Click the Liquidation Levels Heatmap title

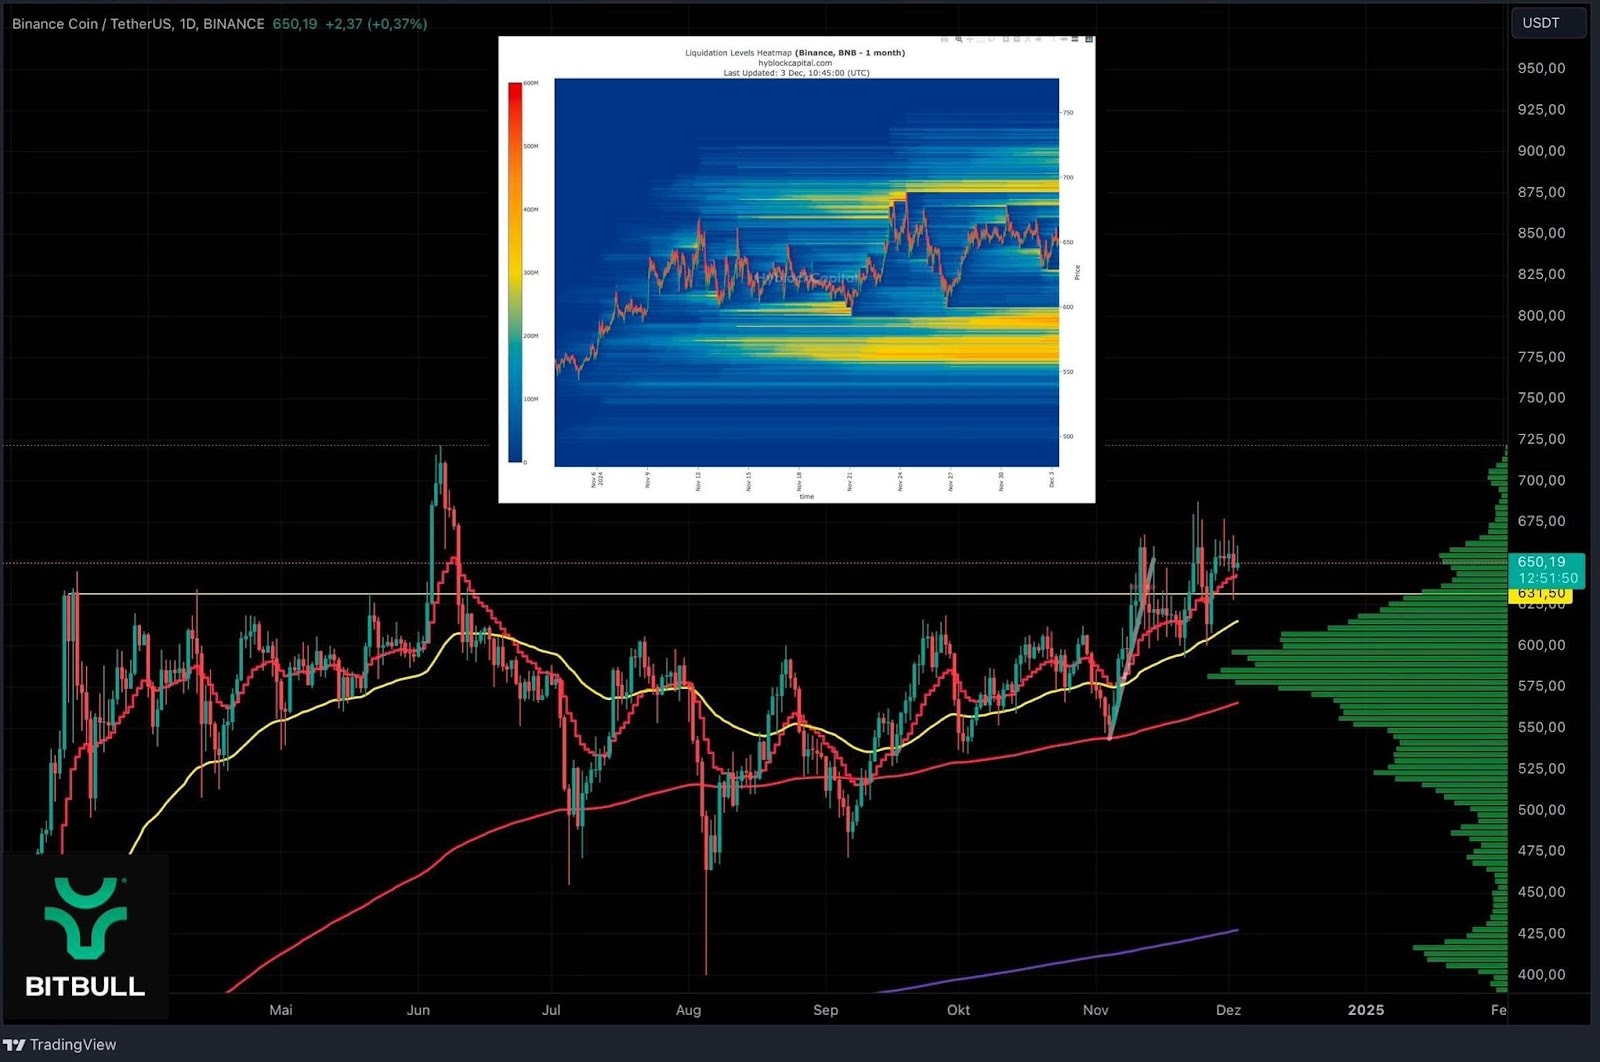(x=795, y=53)
